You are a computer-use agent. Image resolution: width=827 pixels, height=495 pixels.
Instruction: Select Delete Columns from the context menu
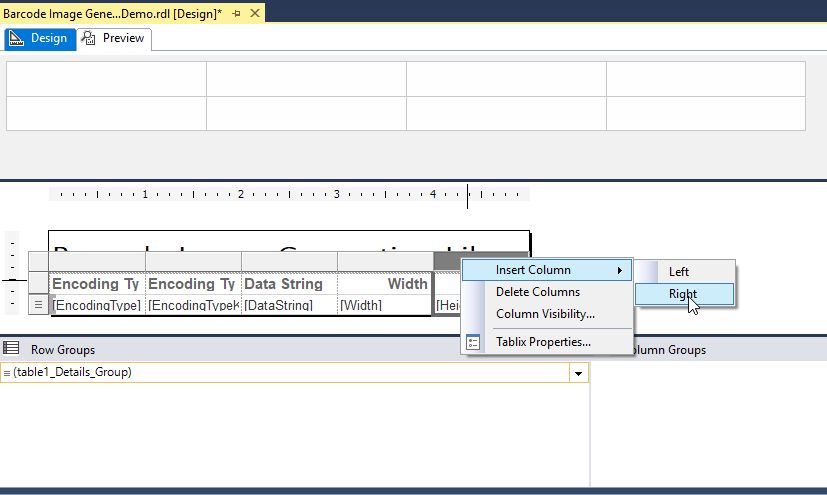pos(546,292)
